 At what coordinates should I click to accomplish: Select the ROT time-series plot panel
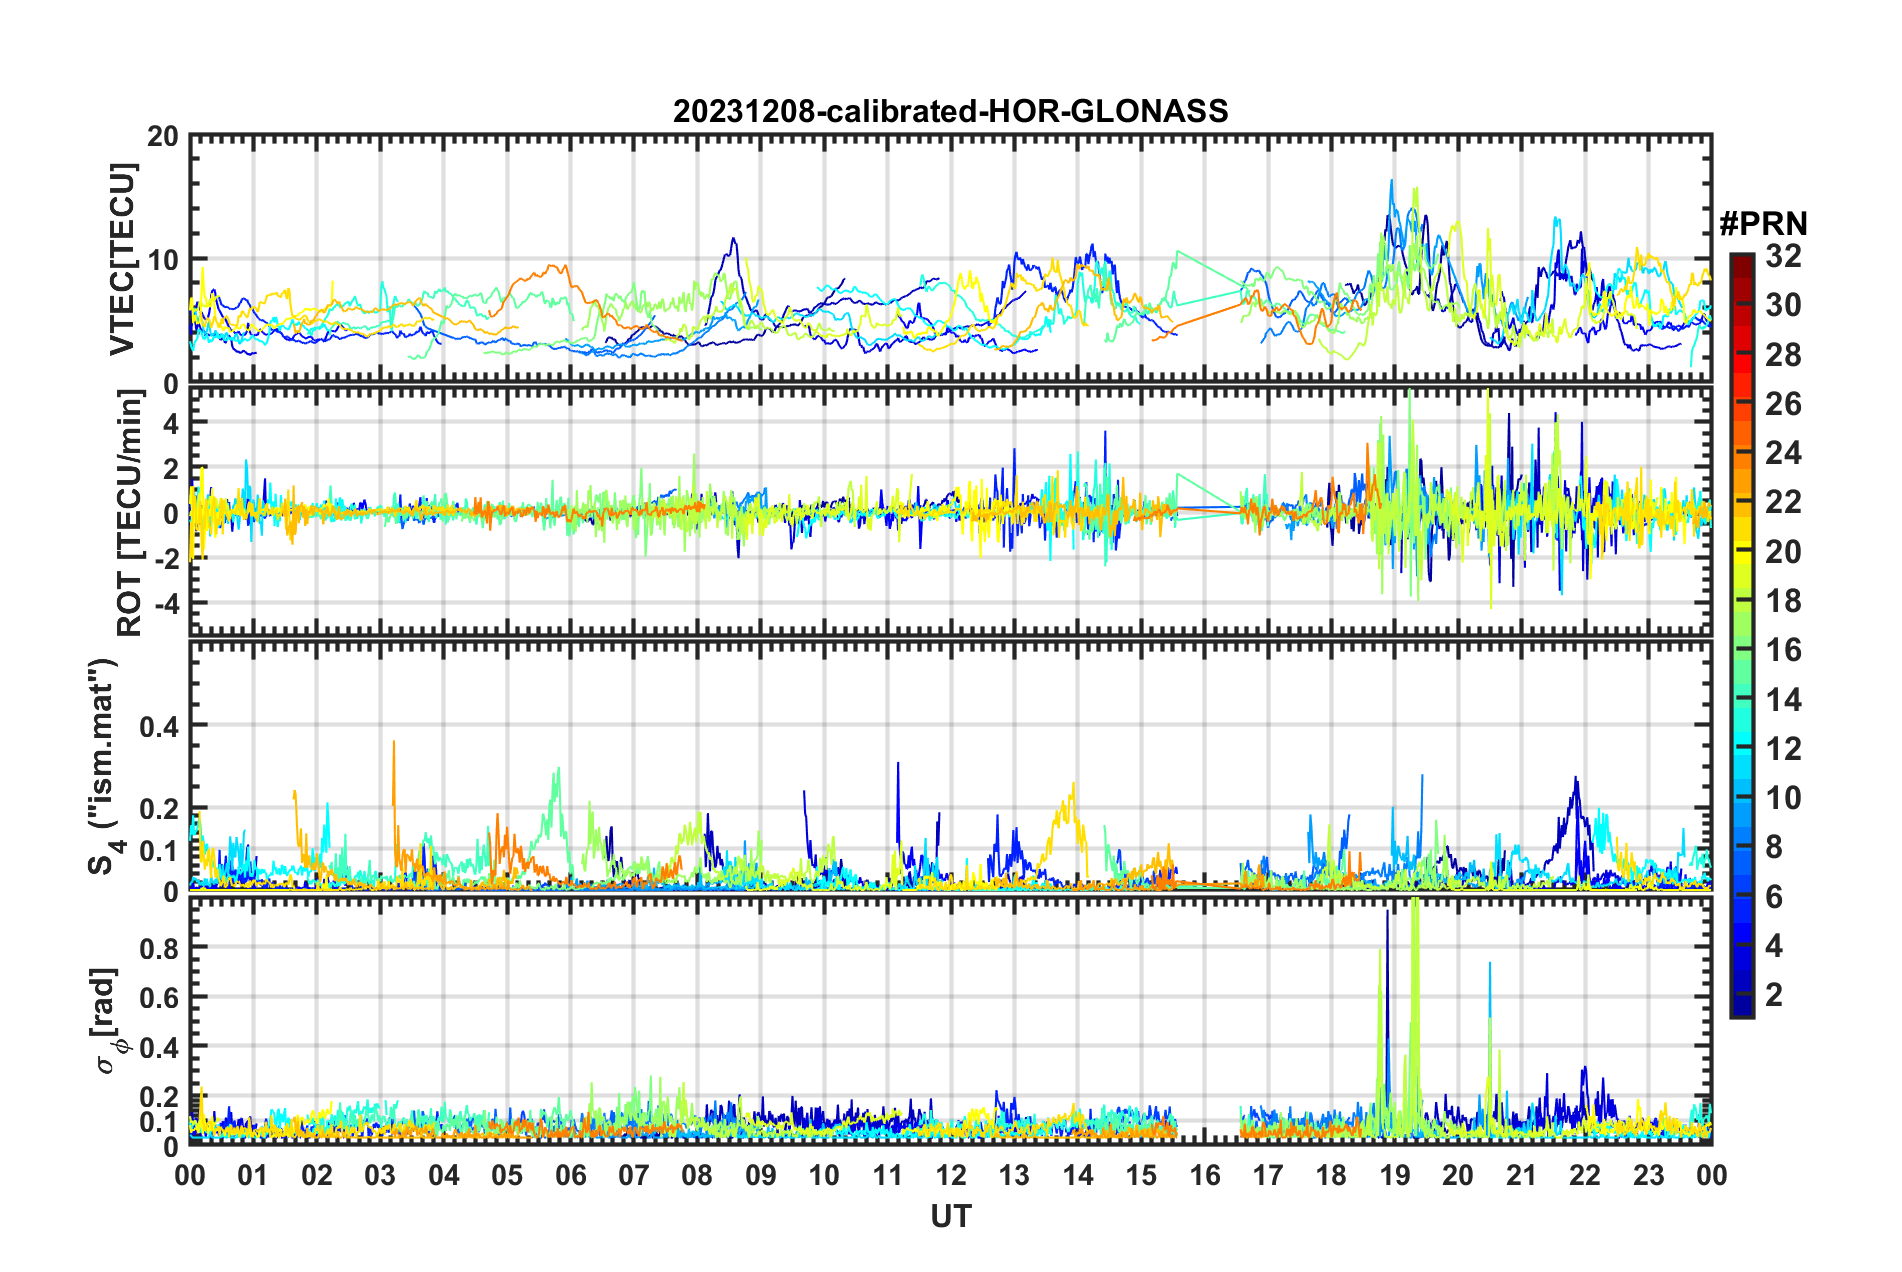(x=950, y=512)
